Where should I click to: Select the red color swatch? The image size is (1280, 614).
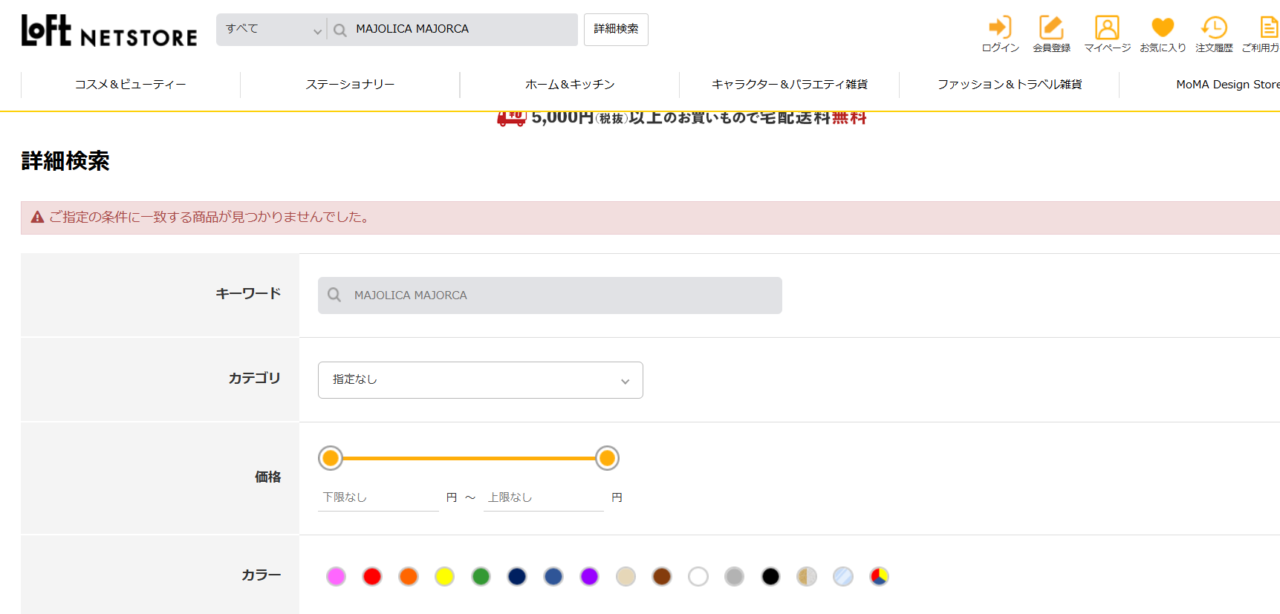point(372,576)
